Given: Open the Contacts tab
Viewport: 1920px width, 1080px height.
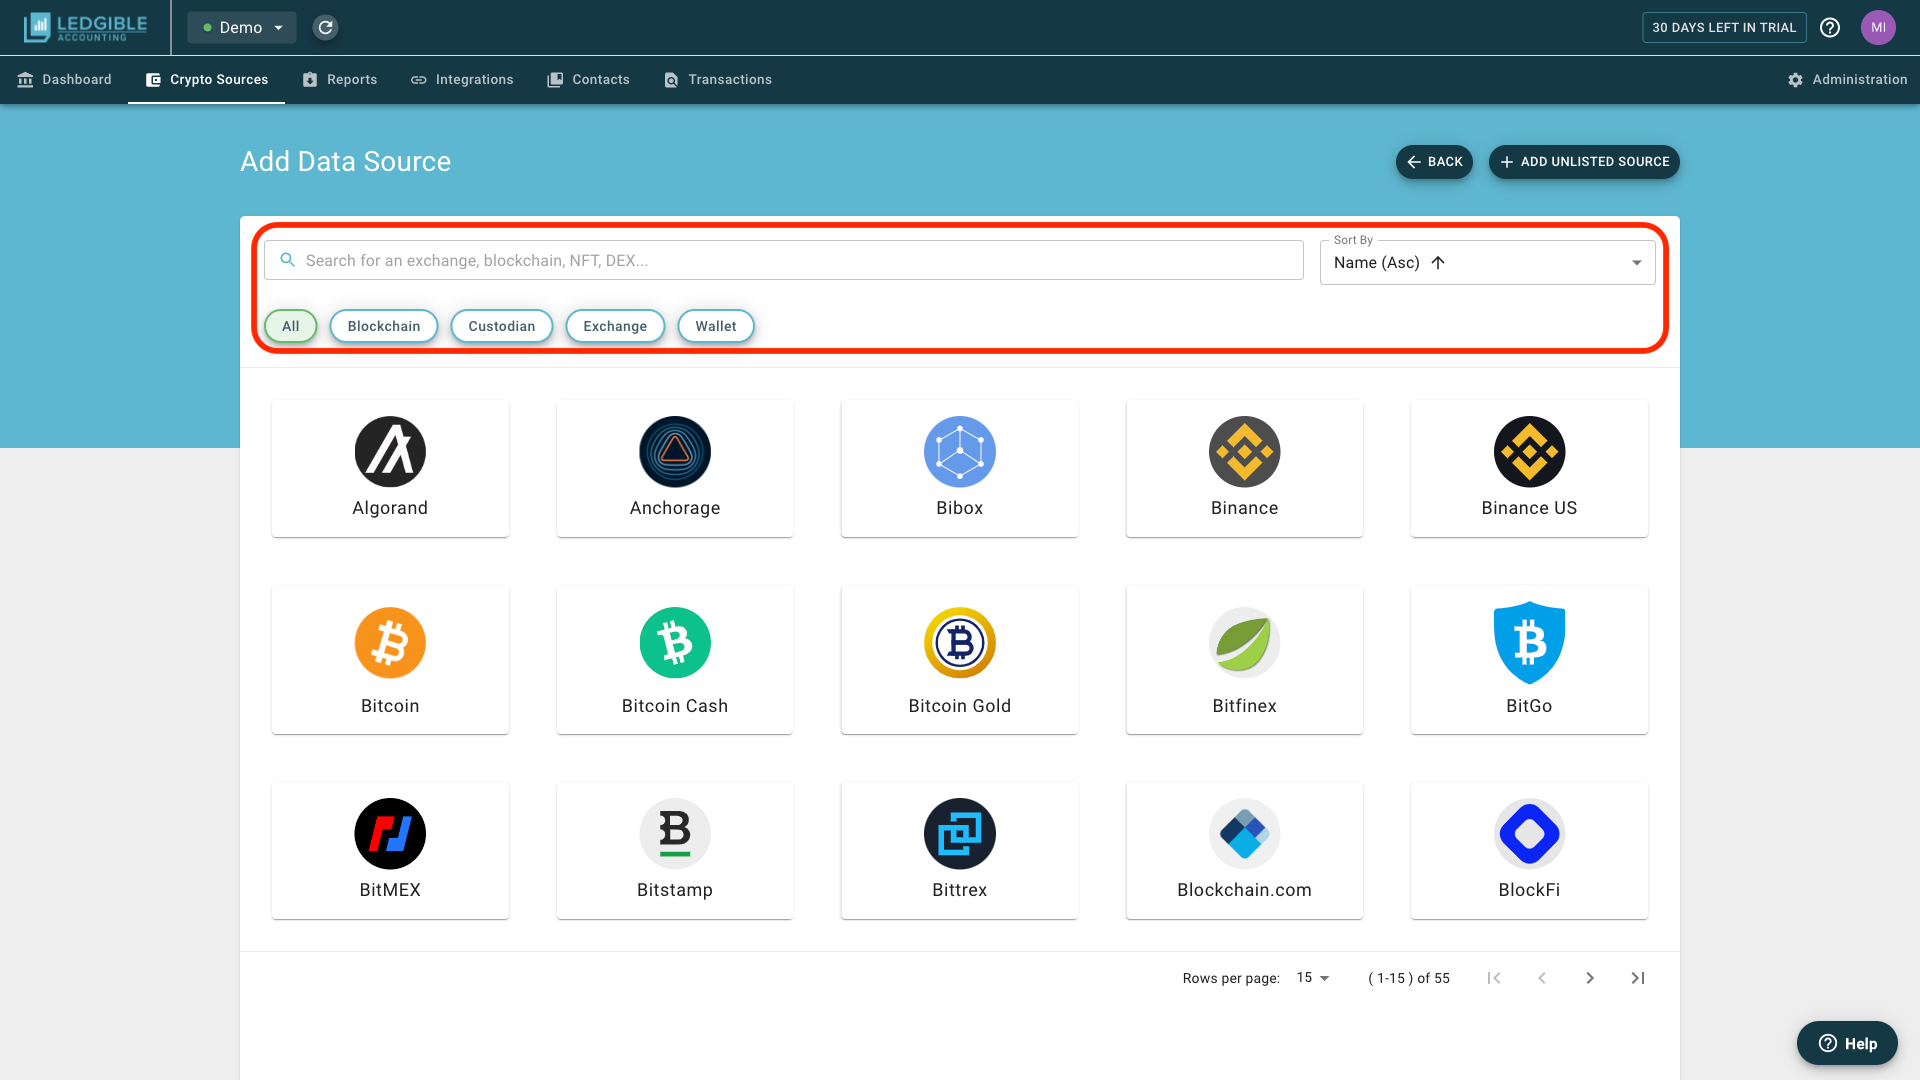Looking at the screenshot, I should [589, 80].
